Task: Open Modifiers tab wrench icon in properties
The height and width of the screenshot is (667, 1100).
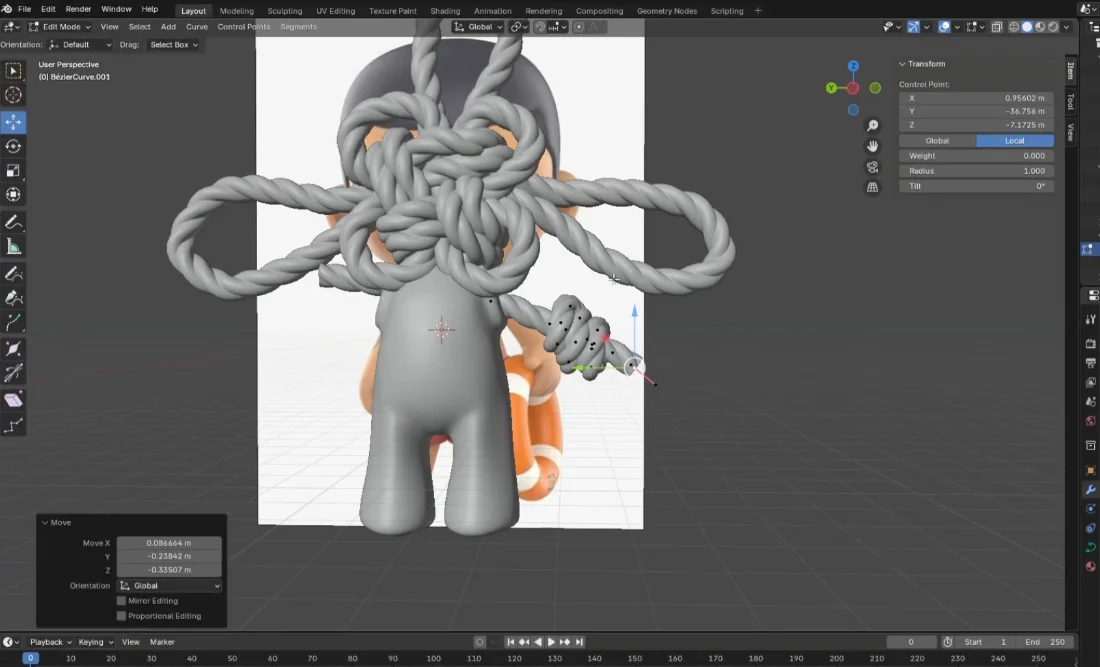Action: coord(1090,489)
